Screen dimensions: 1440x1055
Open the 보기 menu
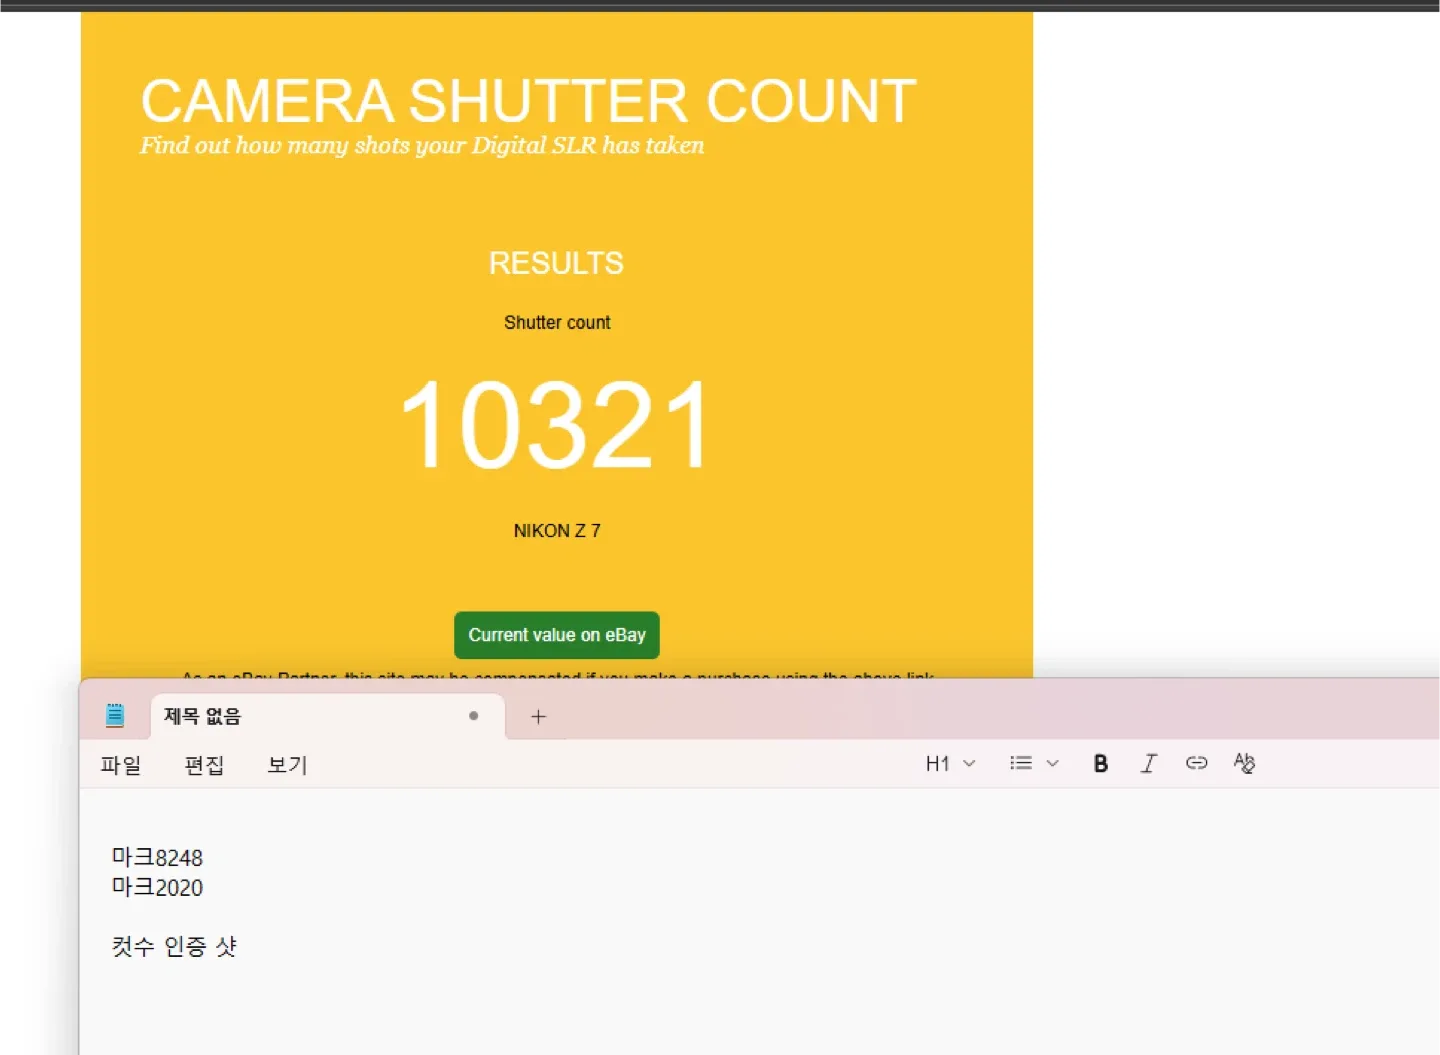tap(287, 765)
